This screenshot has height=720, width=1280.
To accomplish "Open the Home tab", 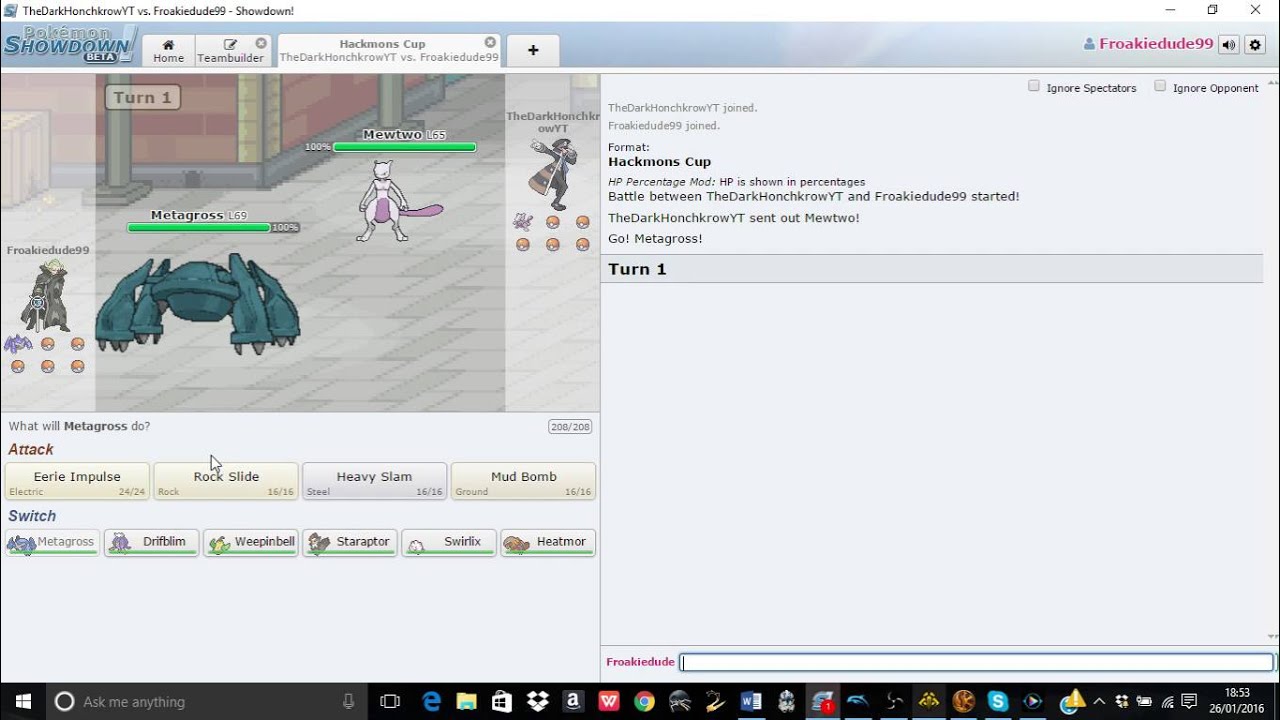I will [x=168, y=51].
